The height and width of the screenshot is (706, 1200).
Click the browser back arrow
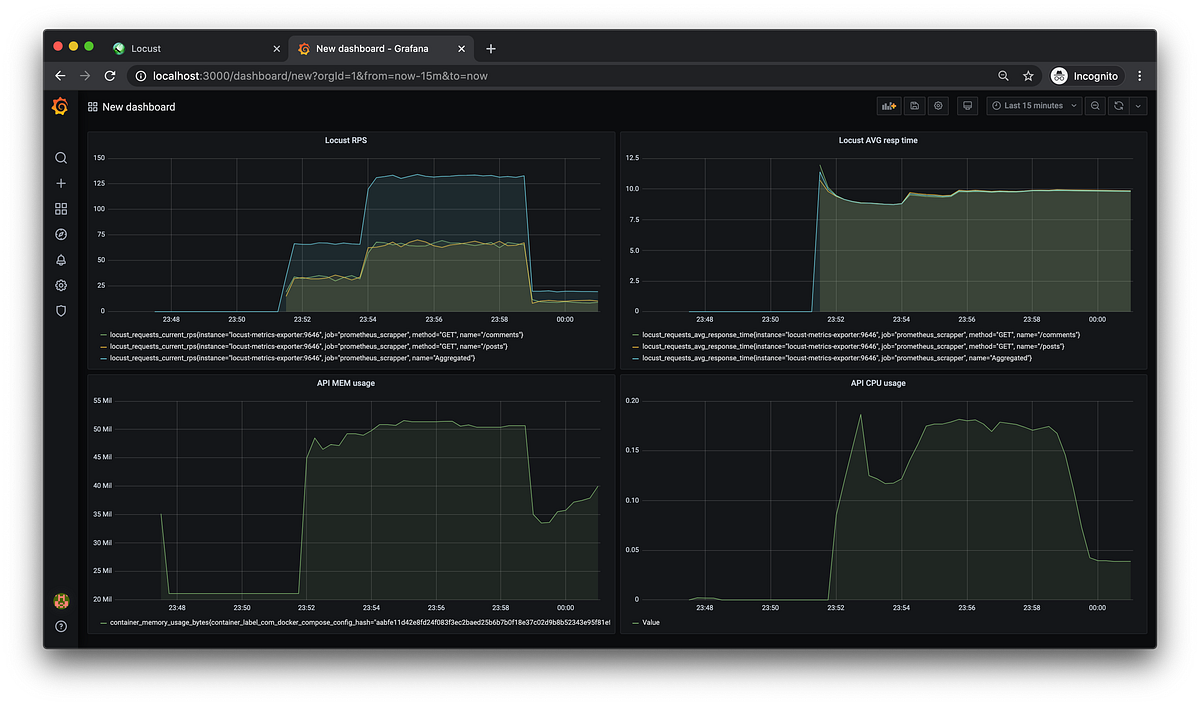[60, 76]
